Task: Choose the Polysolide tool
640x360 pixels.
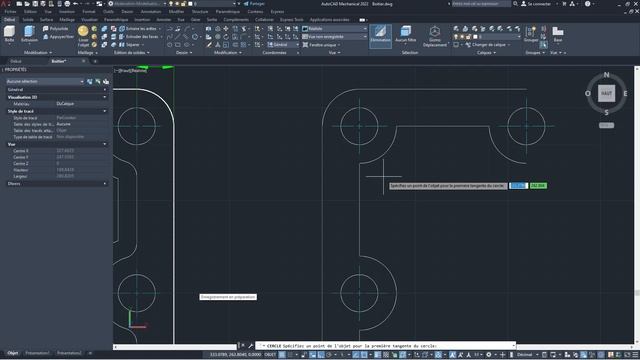Action: pyautogui.click(x=56, y=29)
